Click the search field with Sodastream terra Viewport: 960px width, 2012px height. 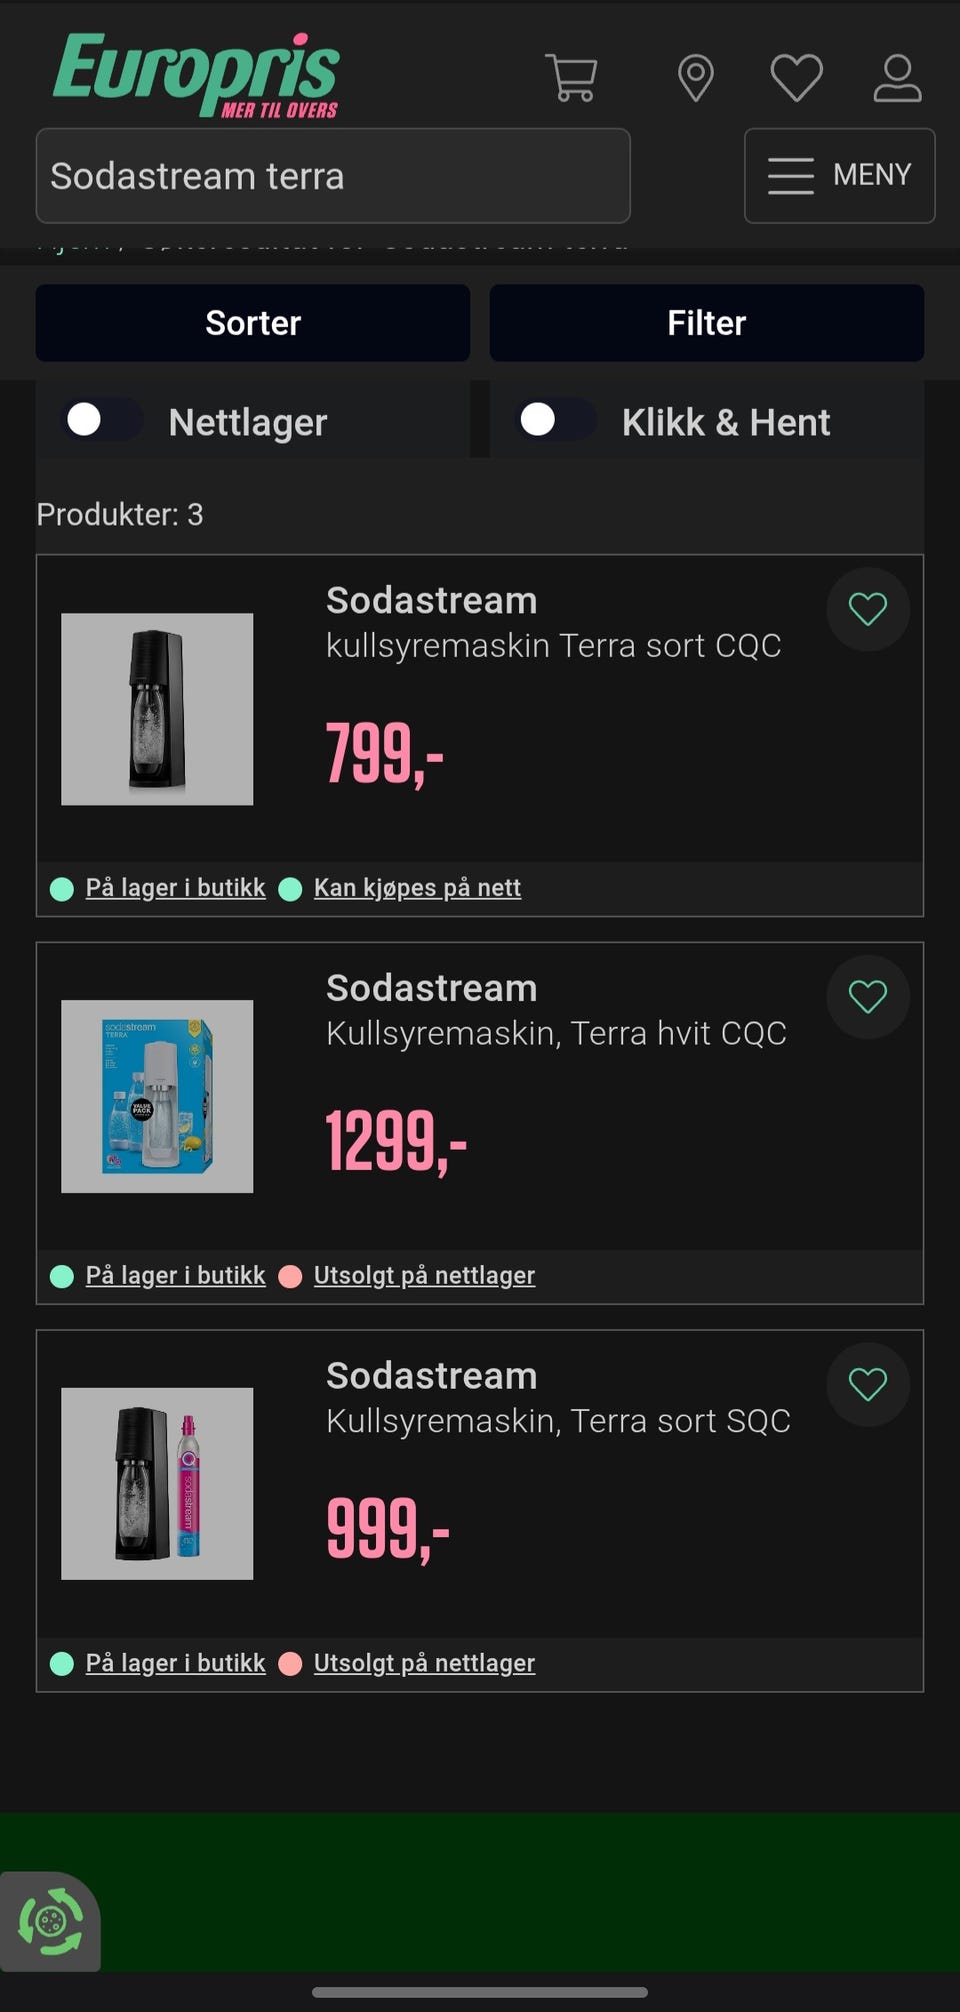click(332, 176)
